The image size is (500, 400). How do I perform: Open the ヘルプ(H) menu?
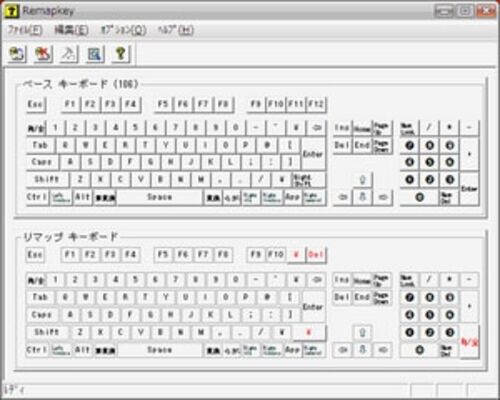[x=175, y=30]
